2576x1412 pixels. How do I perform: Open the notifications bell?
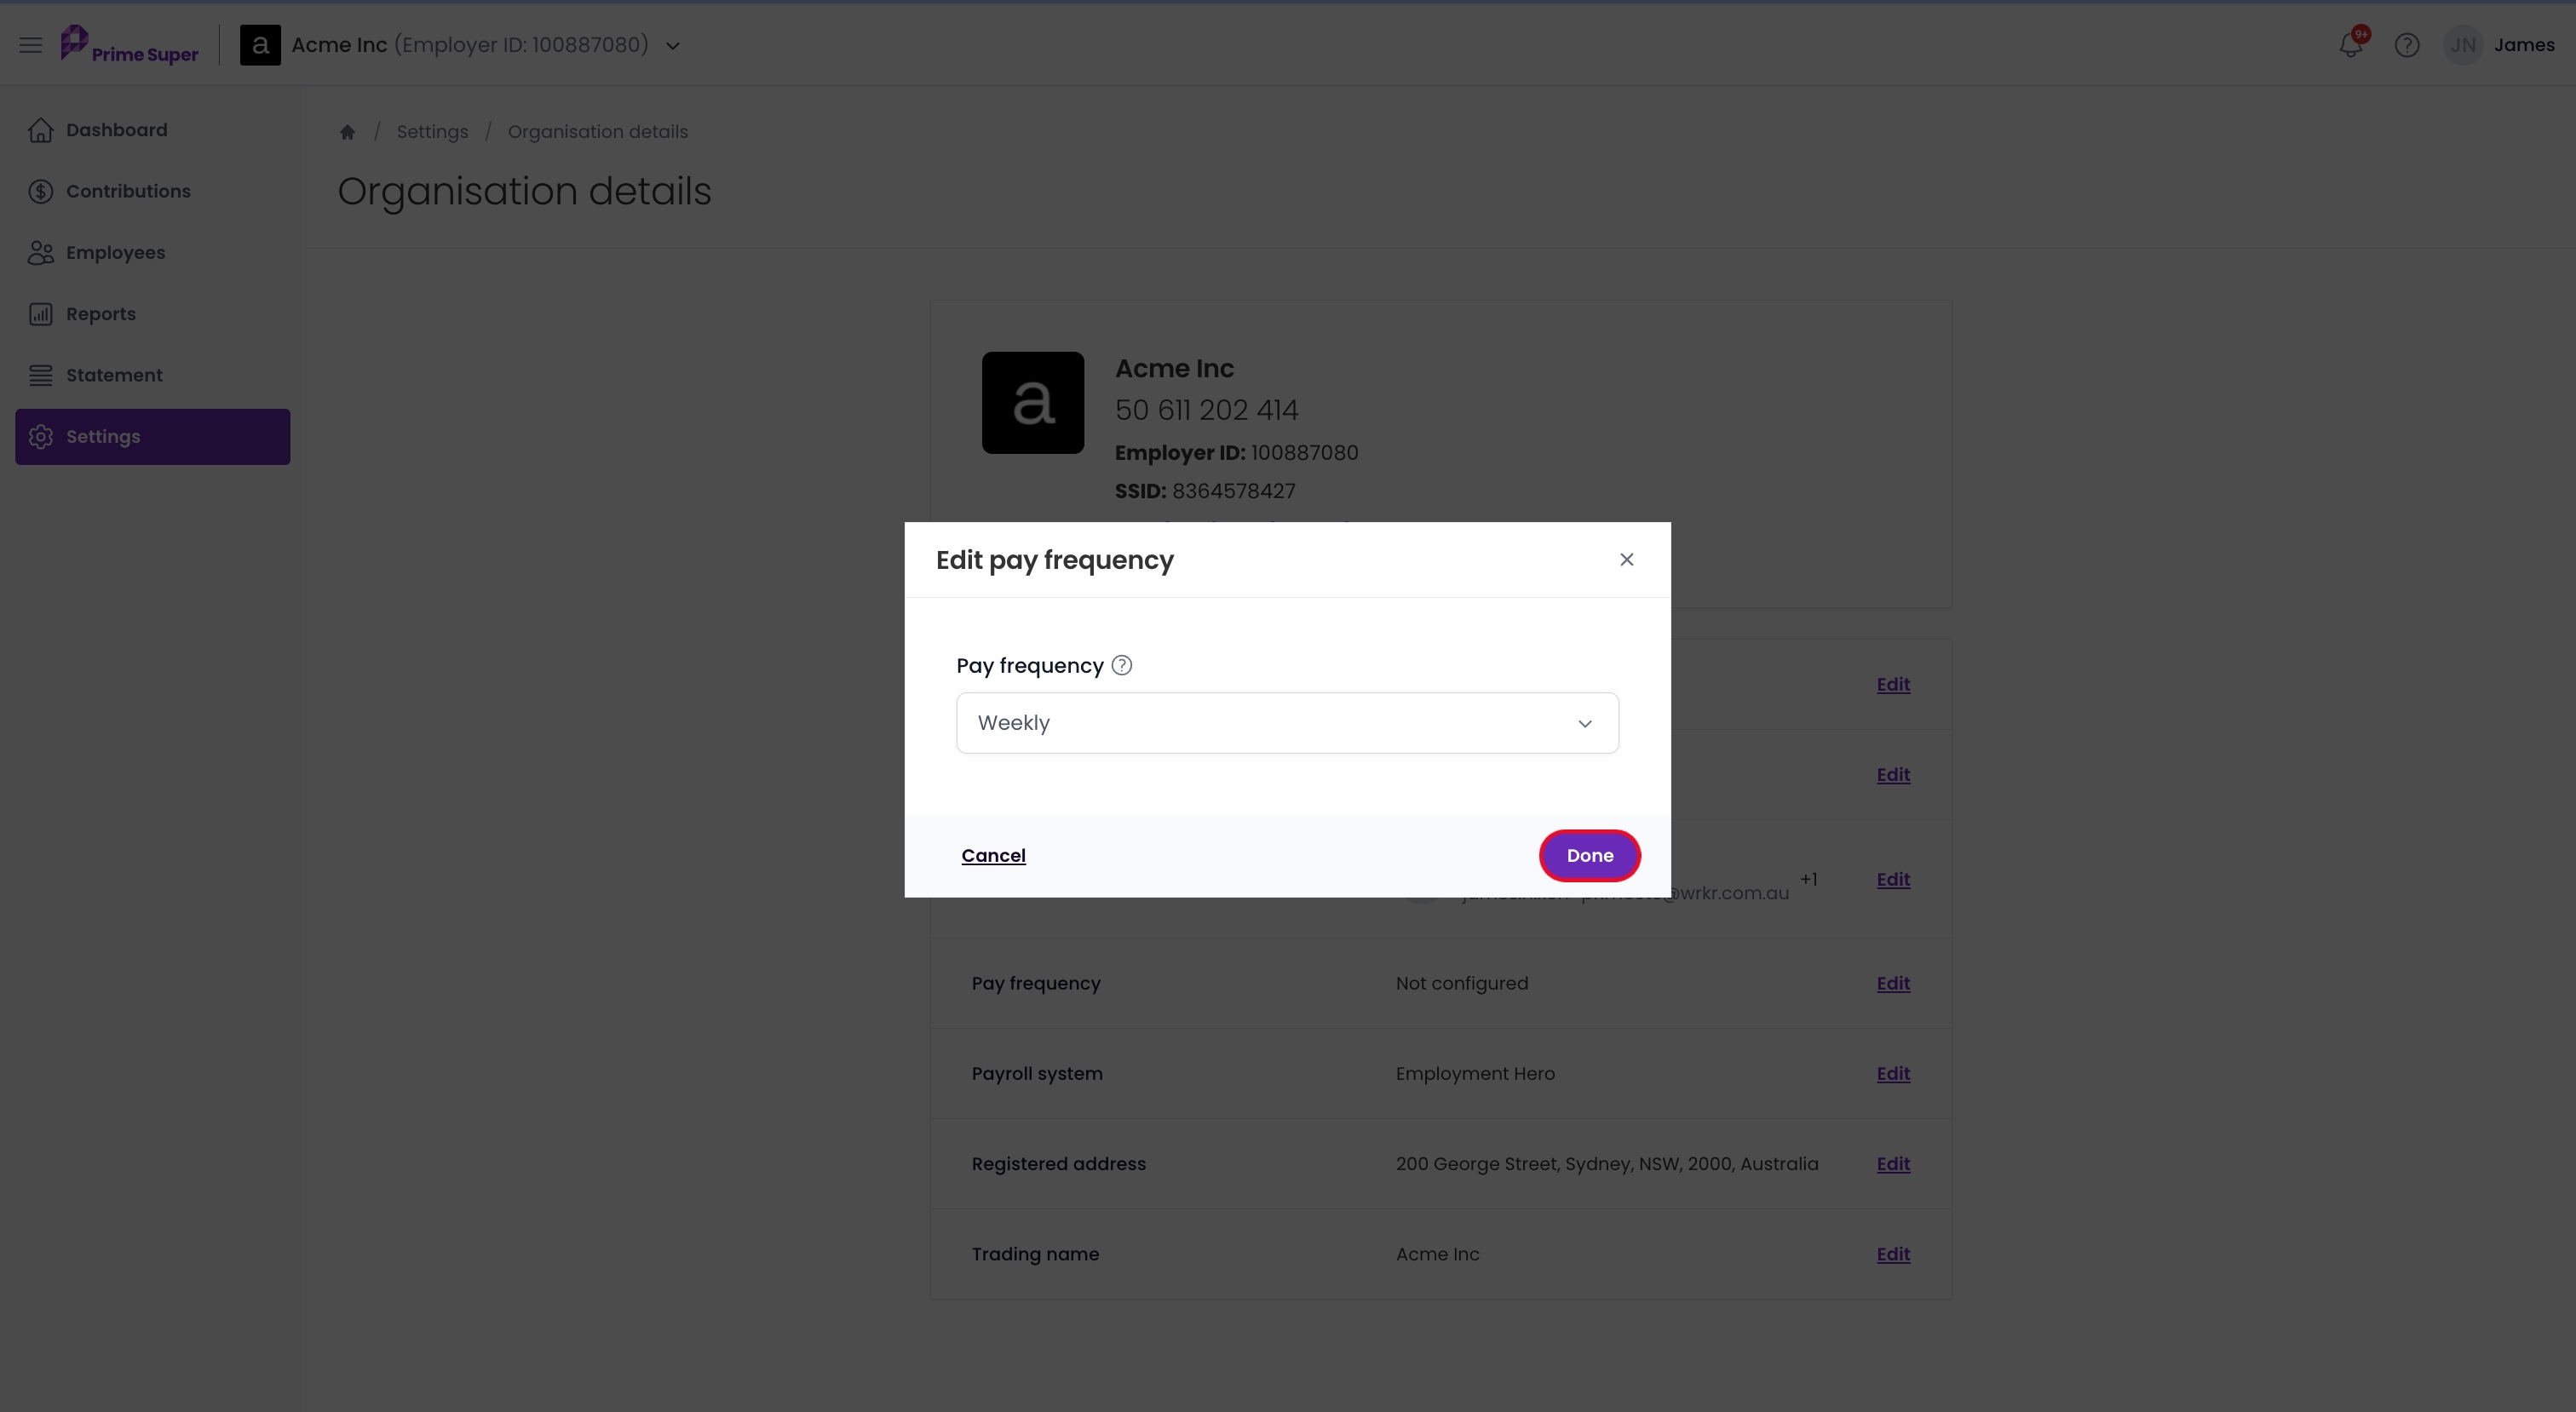pos(2351,45)
